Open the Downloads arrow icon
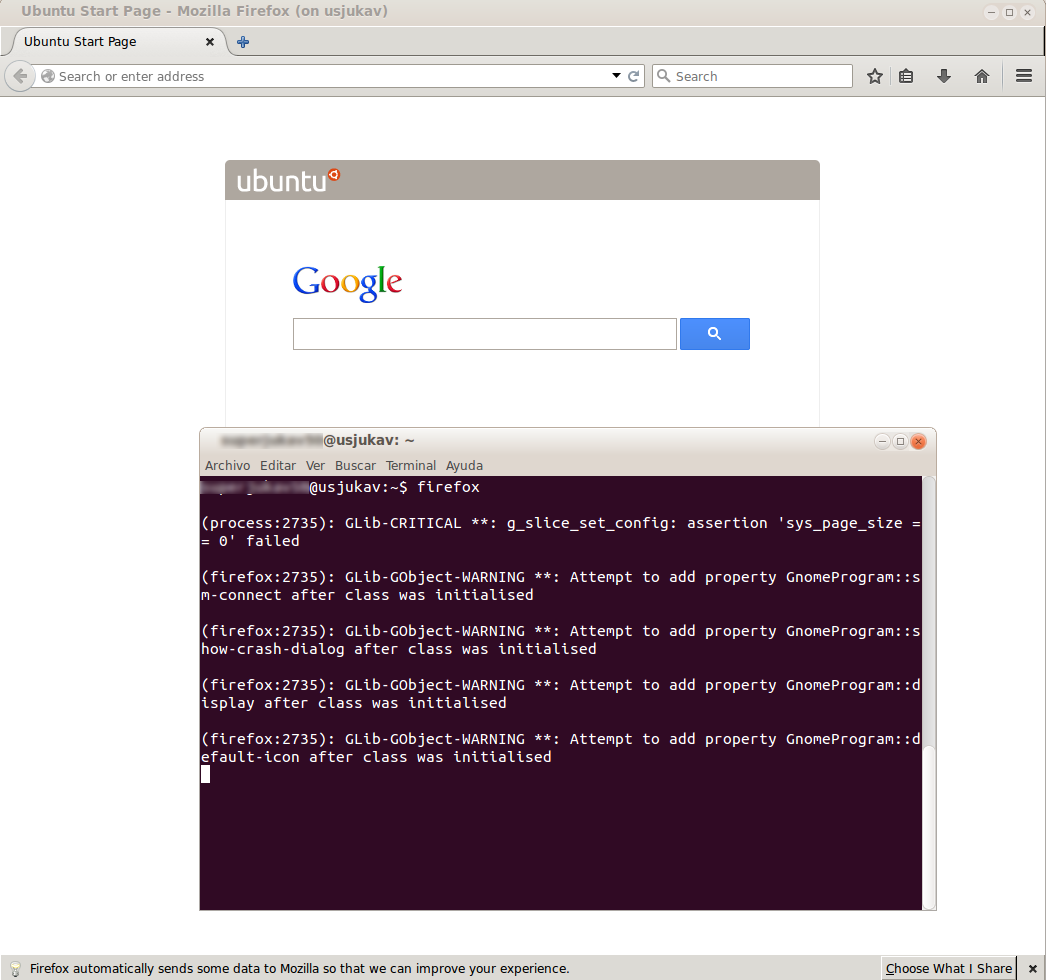The height and width of the screenshot is (980, 1046). click(x=944, y=76)
